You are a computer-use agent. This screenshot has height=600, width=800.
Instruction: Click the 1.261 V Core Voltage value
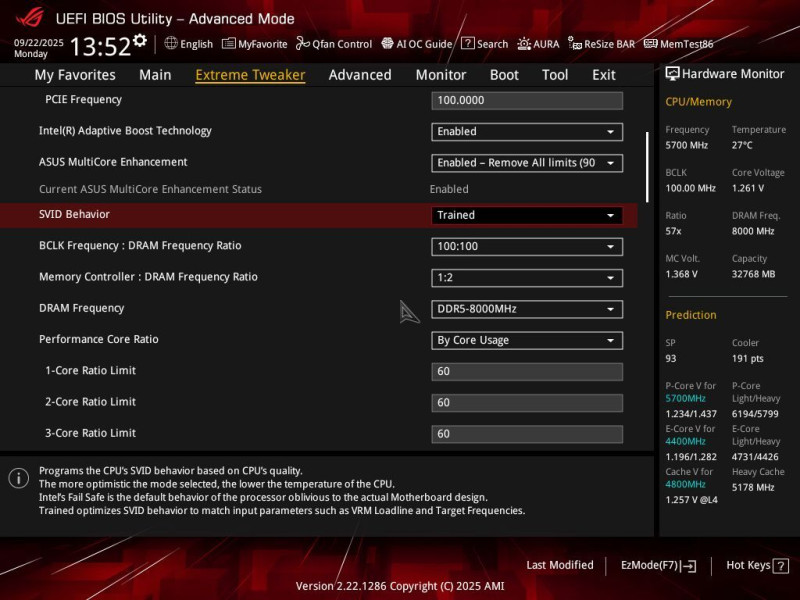tap(747, 188)
